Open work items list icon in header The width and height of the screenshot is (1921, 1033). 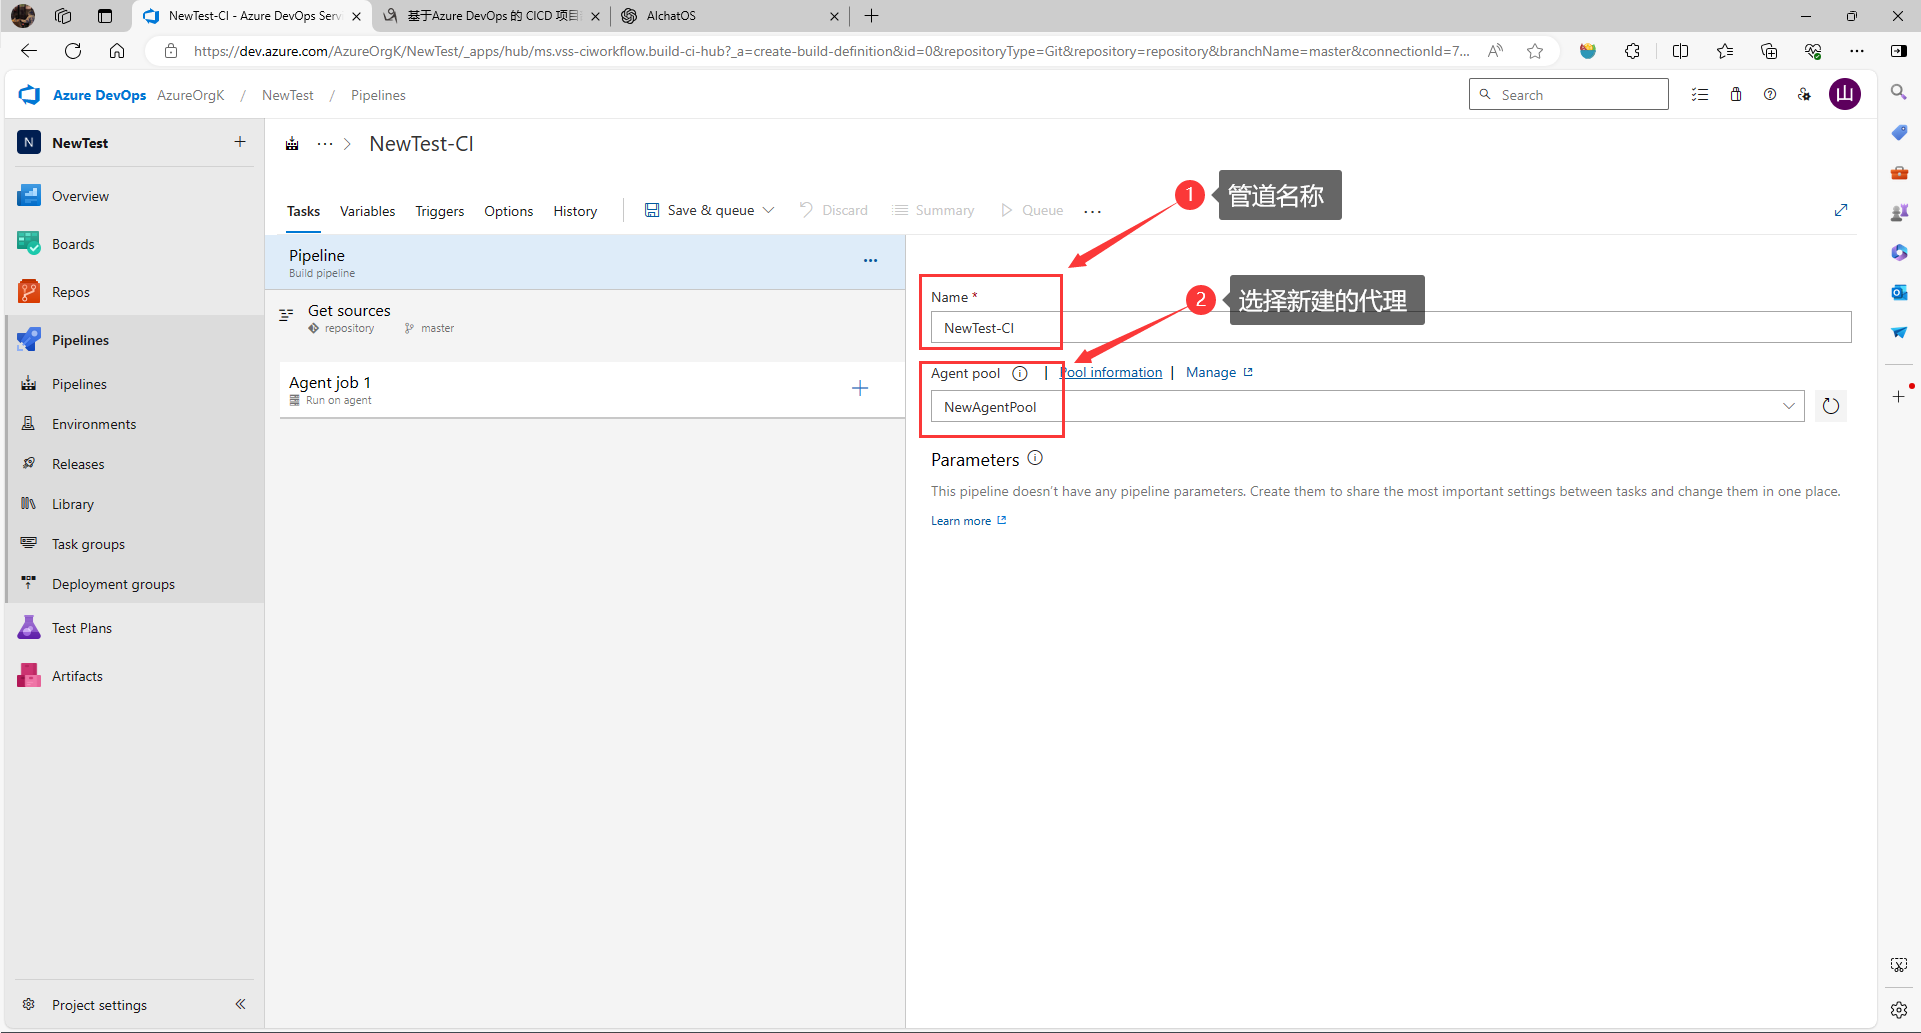coord(1700,95)
